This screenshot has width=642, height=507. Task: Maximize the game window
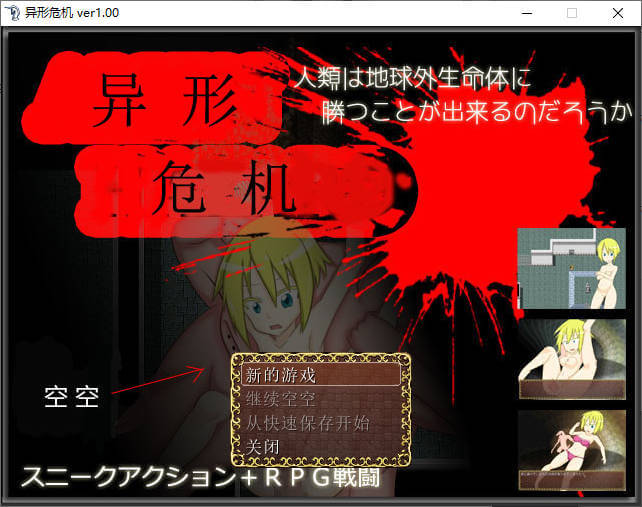pyautogui.click(x=572, y=13)
